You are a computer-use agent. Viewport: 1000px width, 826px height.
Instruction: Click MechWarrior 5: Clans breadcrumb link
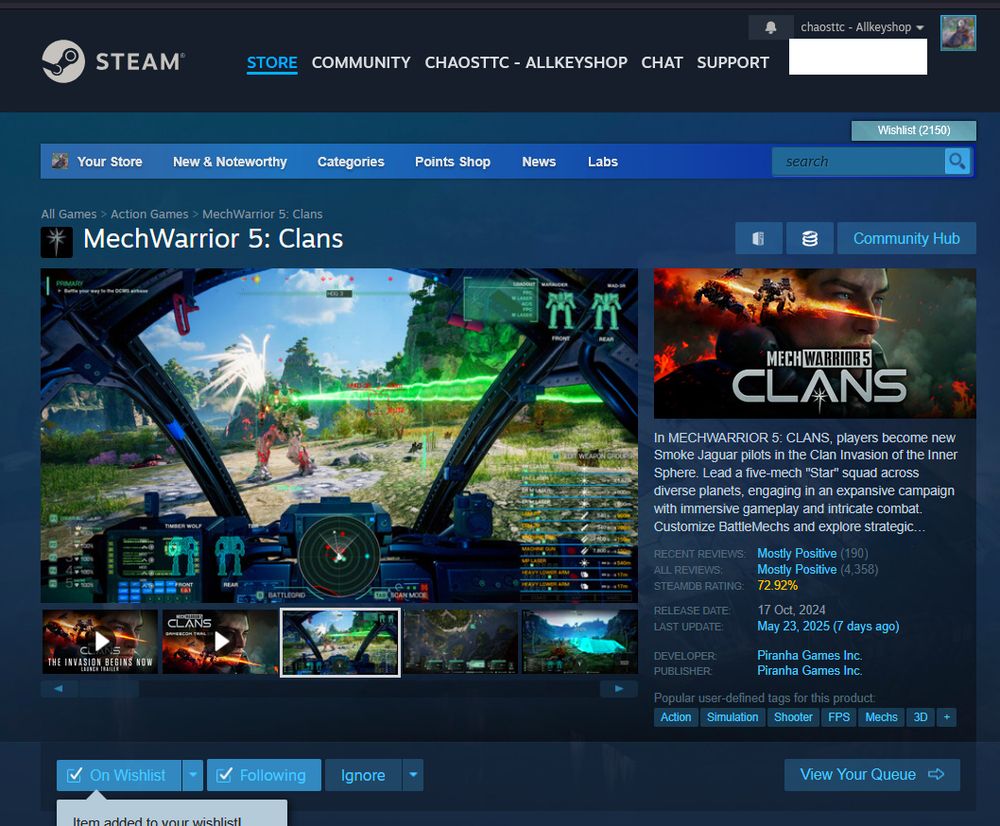[x=262, y=214]
